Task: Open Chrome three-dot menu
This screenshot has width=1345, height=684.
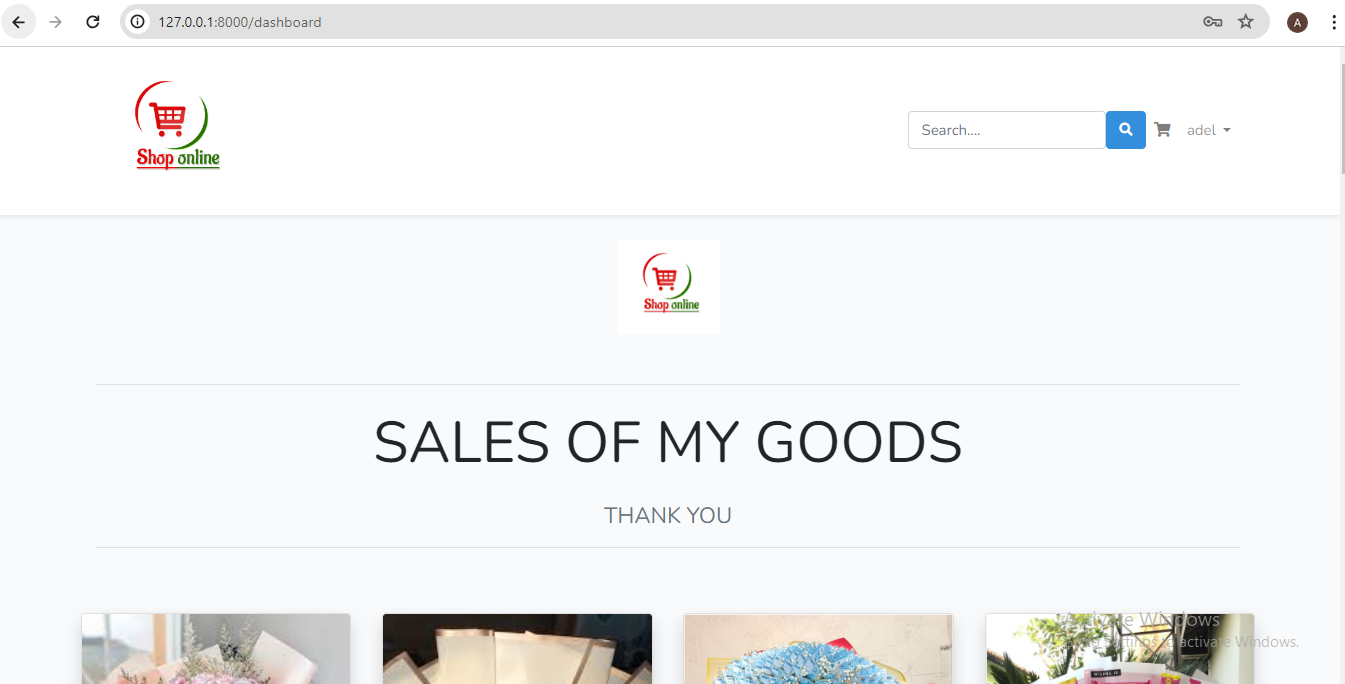Action: pyautogui.click(x=1334, y=22)
